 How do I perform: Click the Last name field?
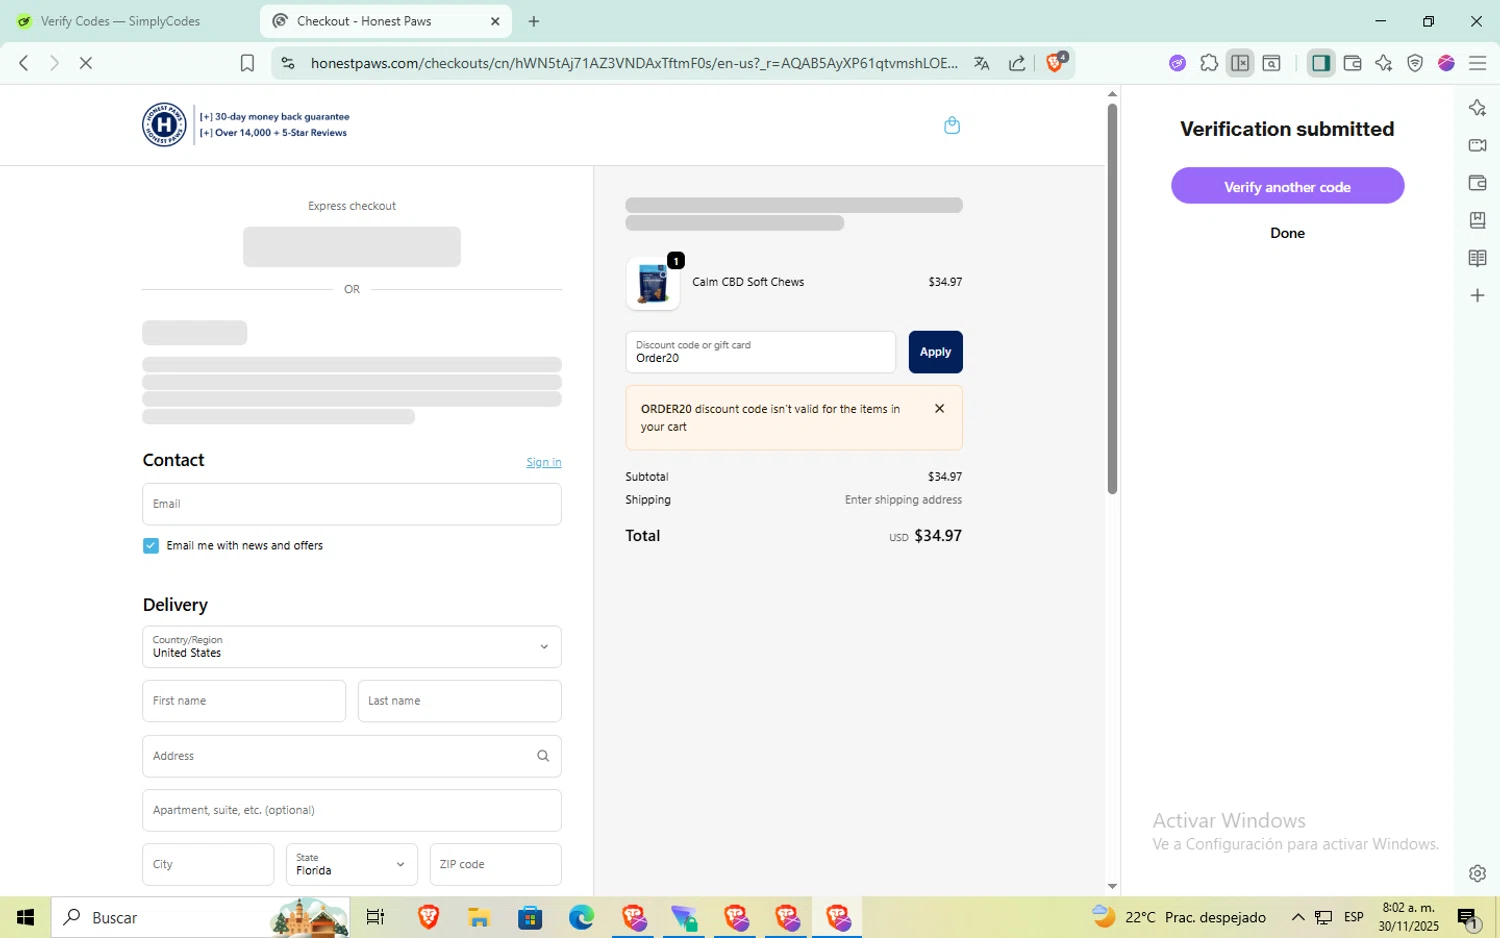coord(459,701)
